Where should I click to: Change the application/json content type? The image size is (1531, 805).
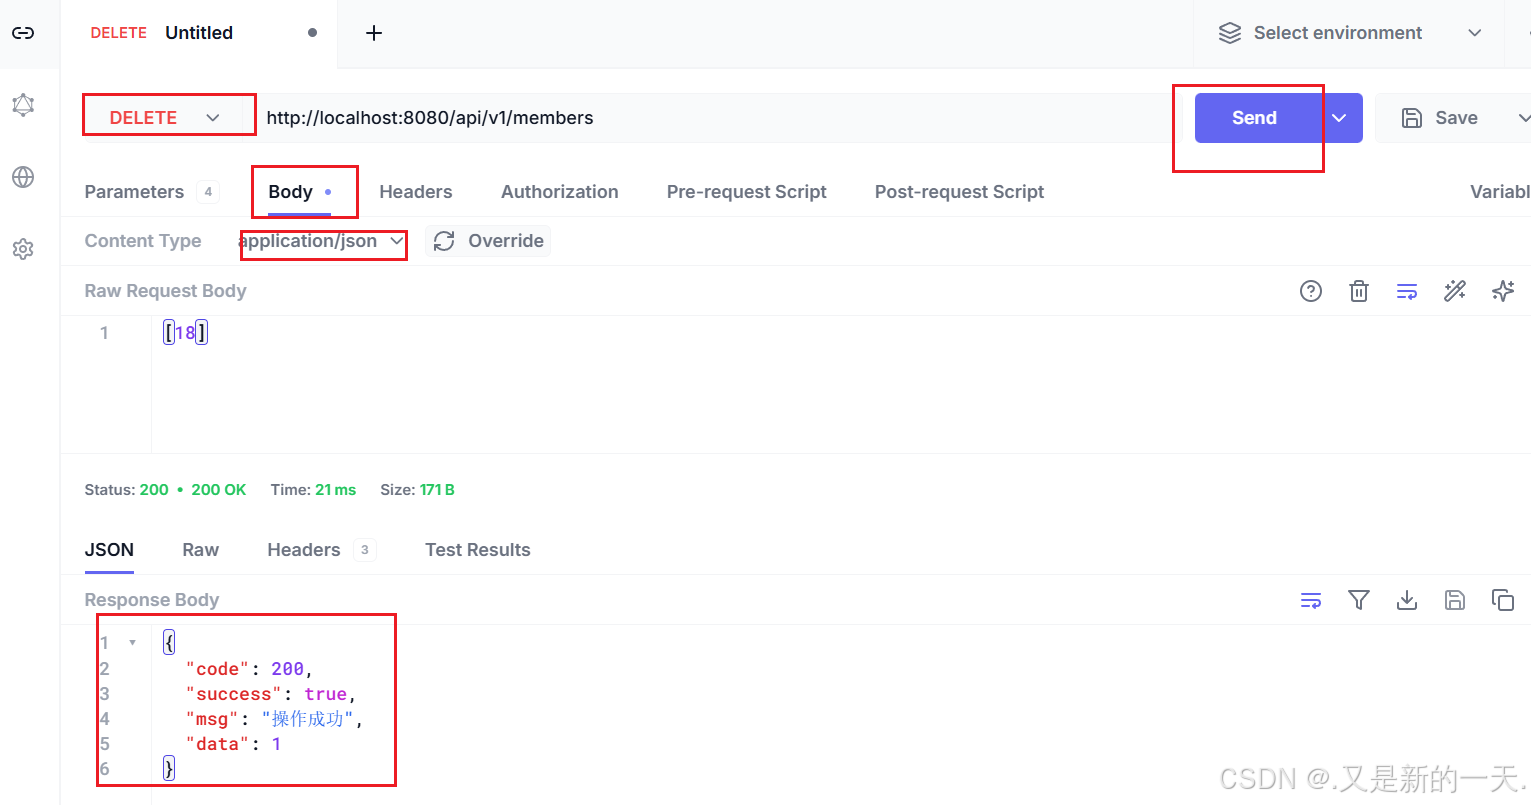coord(321,241)
